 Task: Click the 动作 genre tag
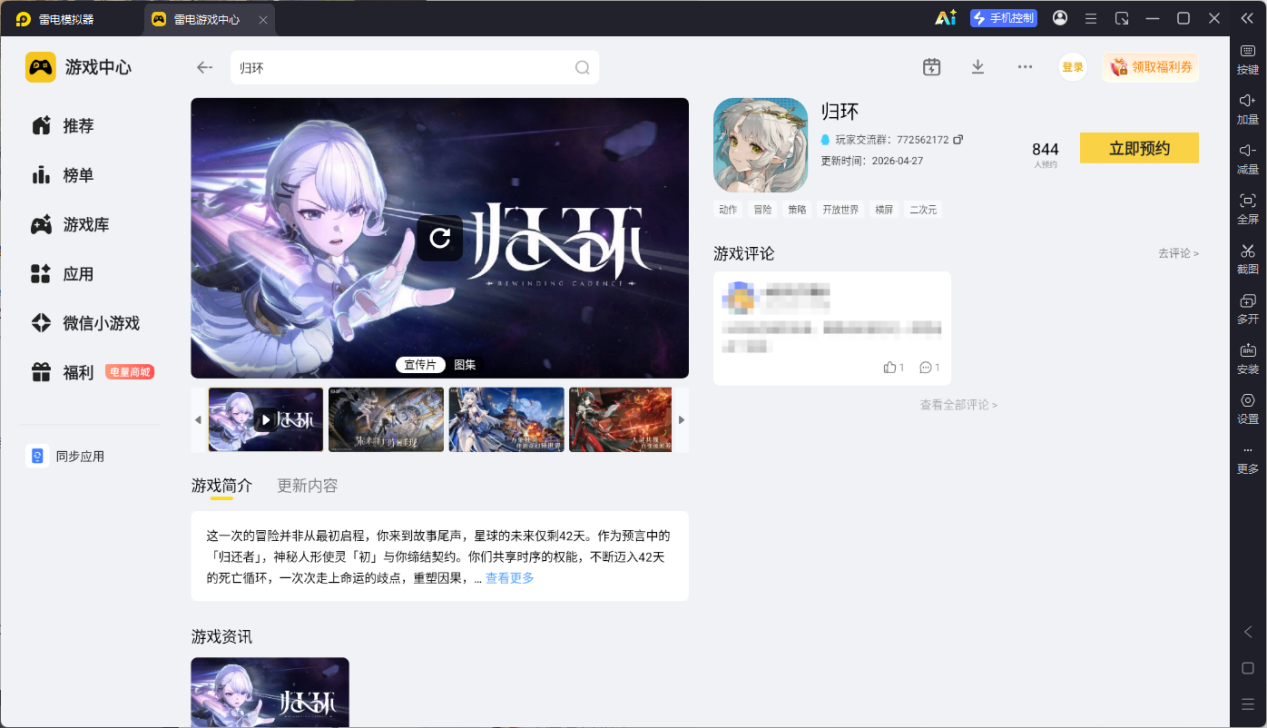[727, 210]
